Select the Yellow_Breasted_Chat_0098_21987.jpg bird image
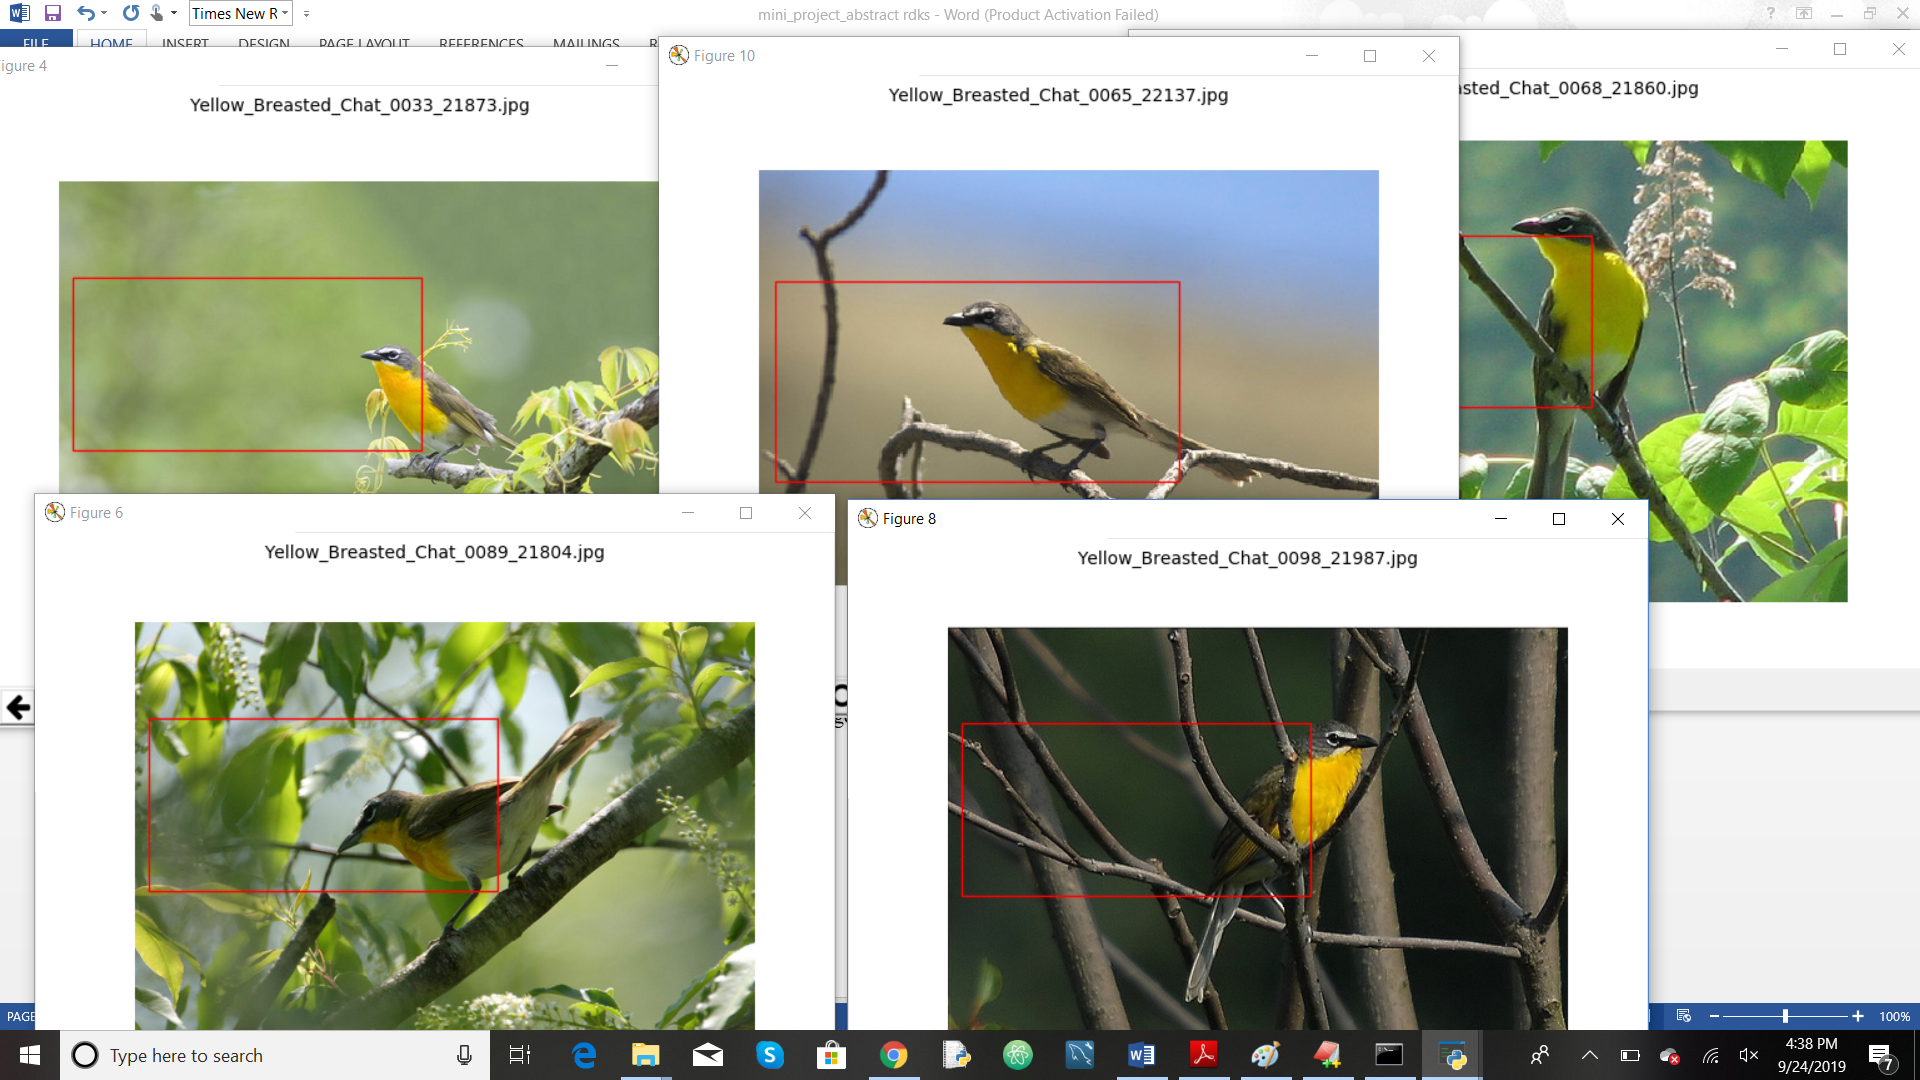Image resolution: width=1920 pixels, height=1080 pixels. pos(1258,829)
